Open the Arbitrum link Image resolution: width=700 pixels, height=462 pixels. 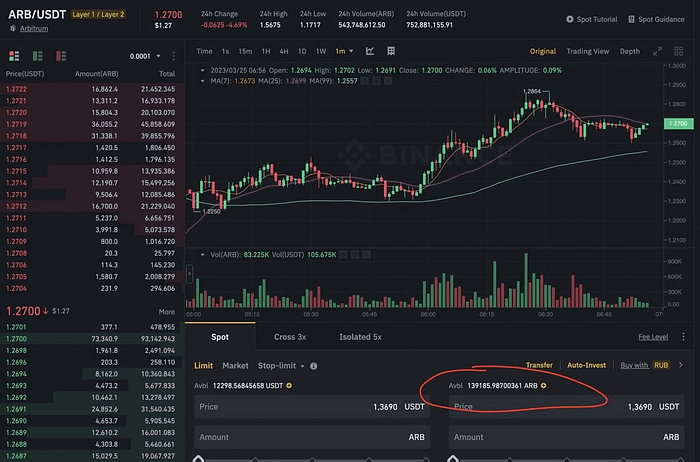pos(34,28)
